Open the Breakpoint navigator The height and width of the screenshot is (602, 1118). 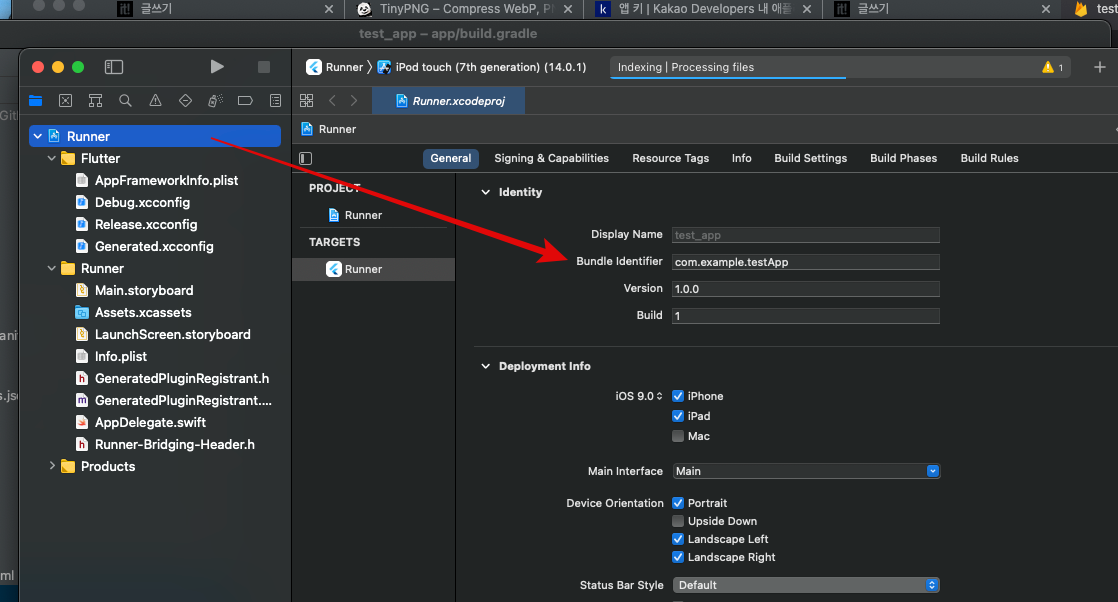[245, 101]
